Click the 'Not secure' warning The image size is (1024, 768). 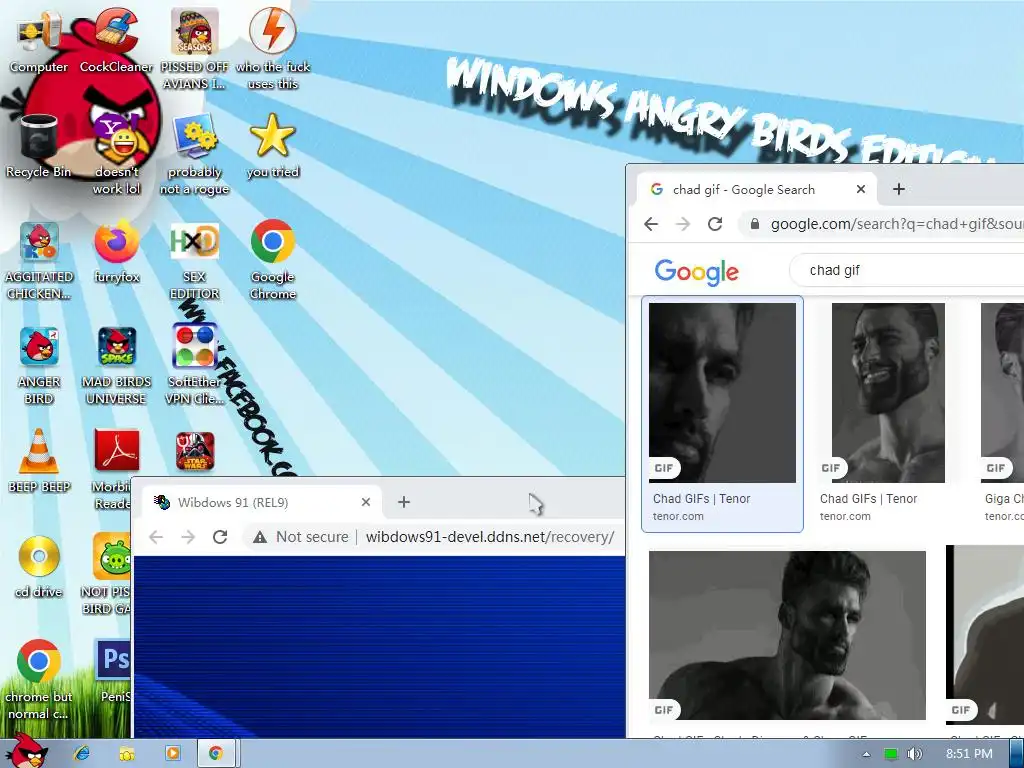click(x=301, y=537)
